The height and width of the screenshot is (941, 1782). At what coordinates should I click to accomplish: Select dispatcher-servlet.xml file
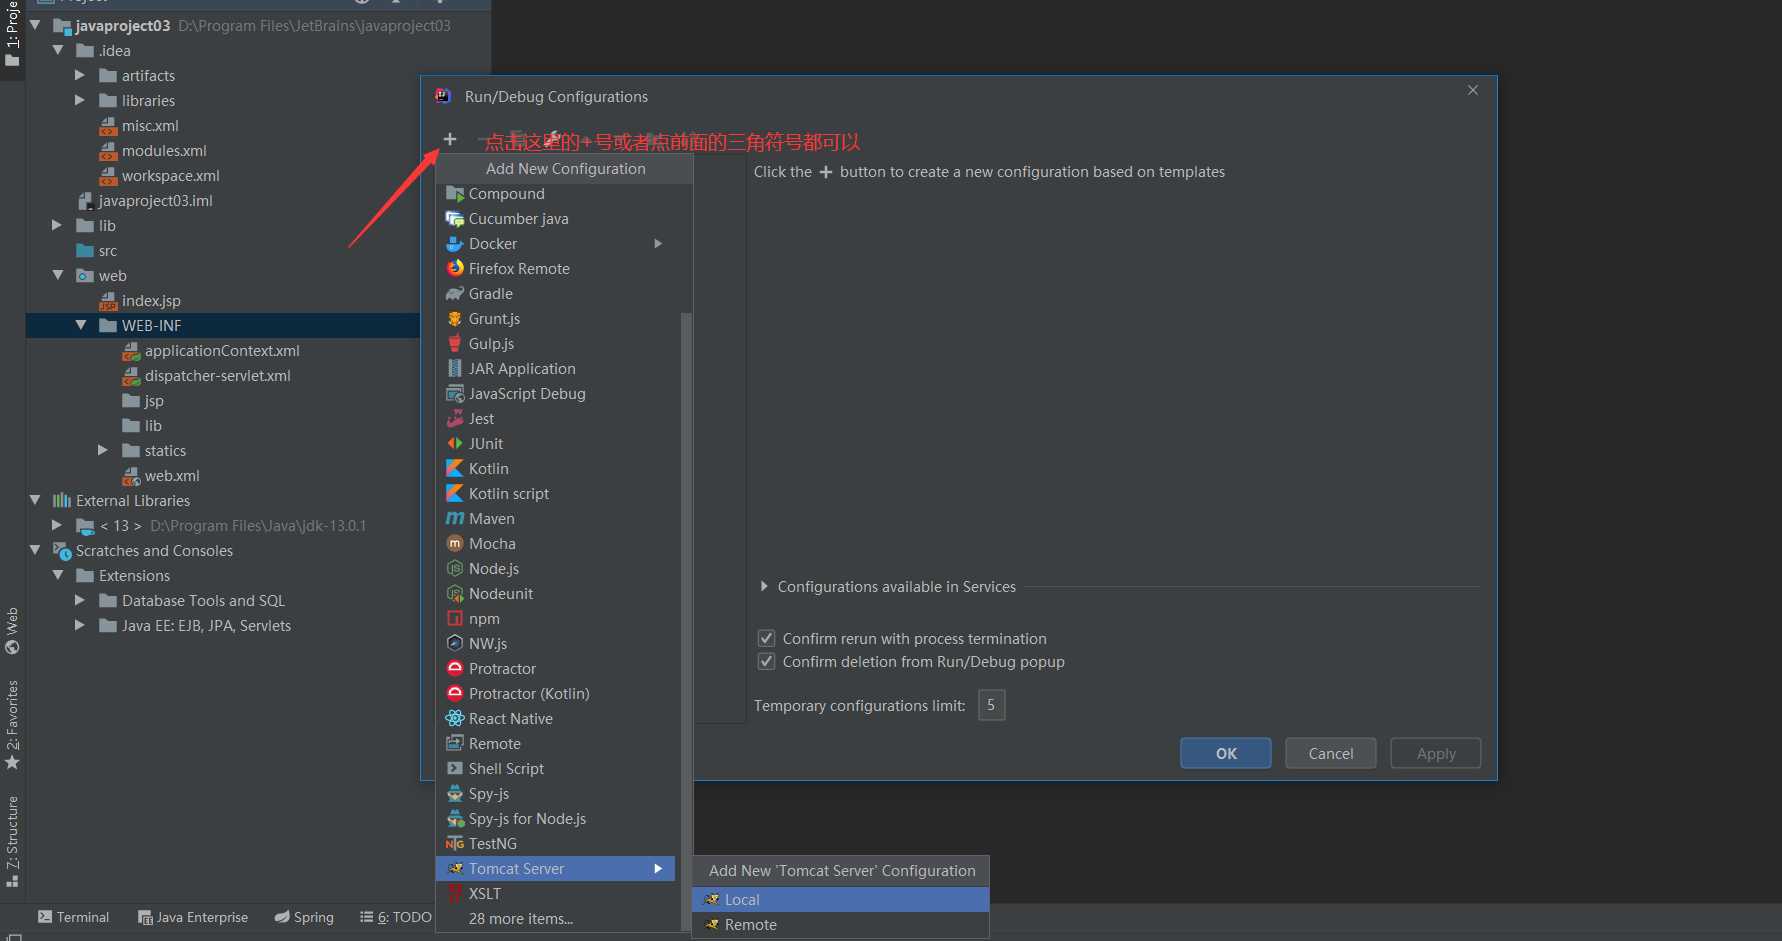click(x=206, y=375)
